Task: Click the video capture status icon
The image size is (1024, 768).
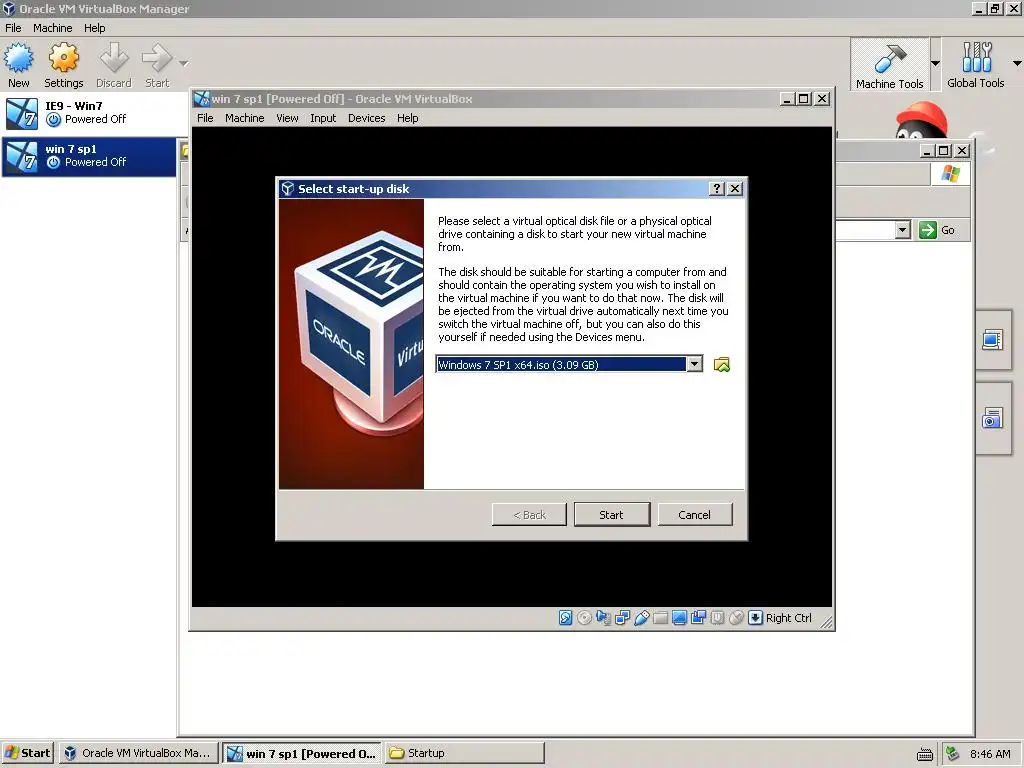Action: pos(698,618)
